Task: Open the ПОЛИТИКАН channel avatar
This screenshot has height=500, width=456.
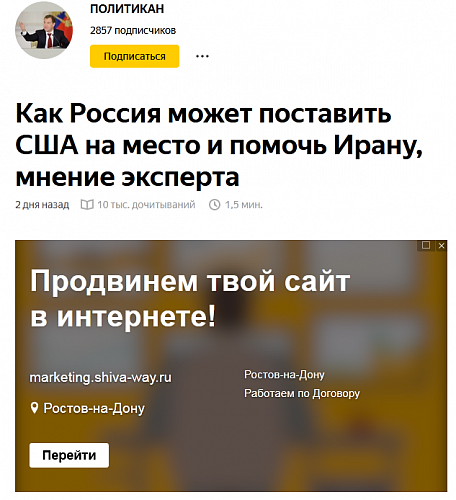Action: point(44,30)
